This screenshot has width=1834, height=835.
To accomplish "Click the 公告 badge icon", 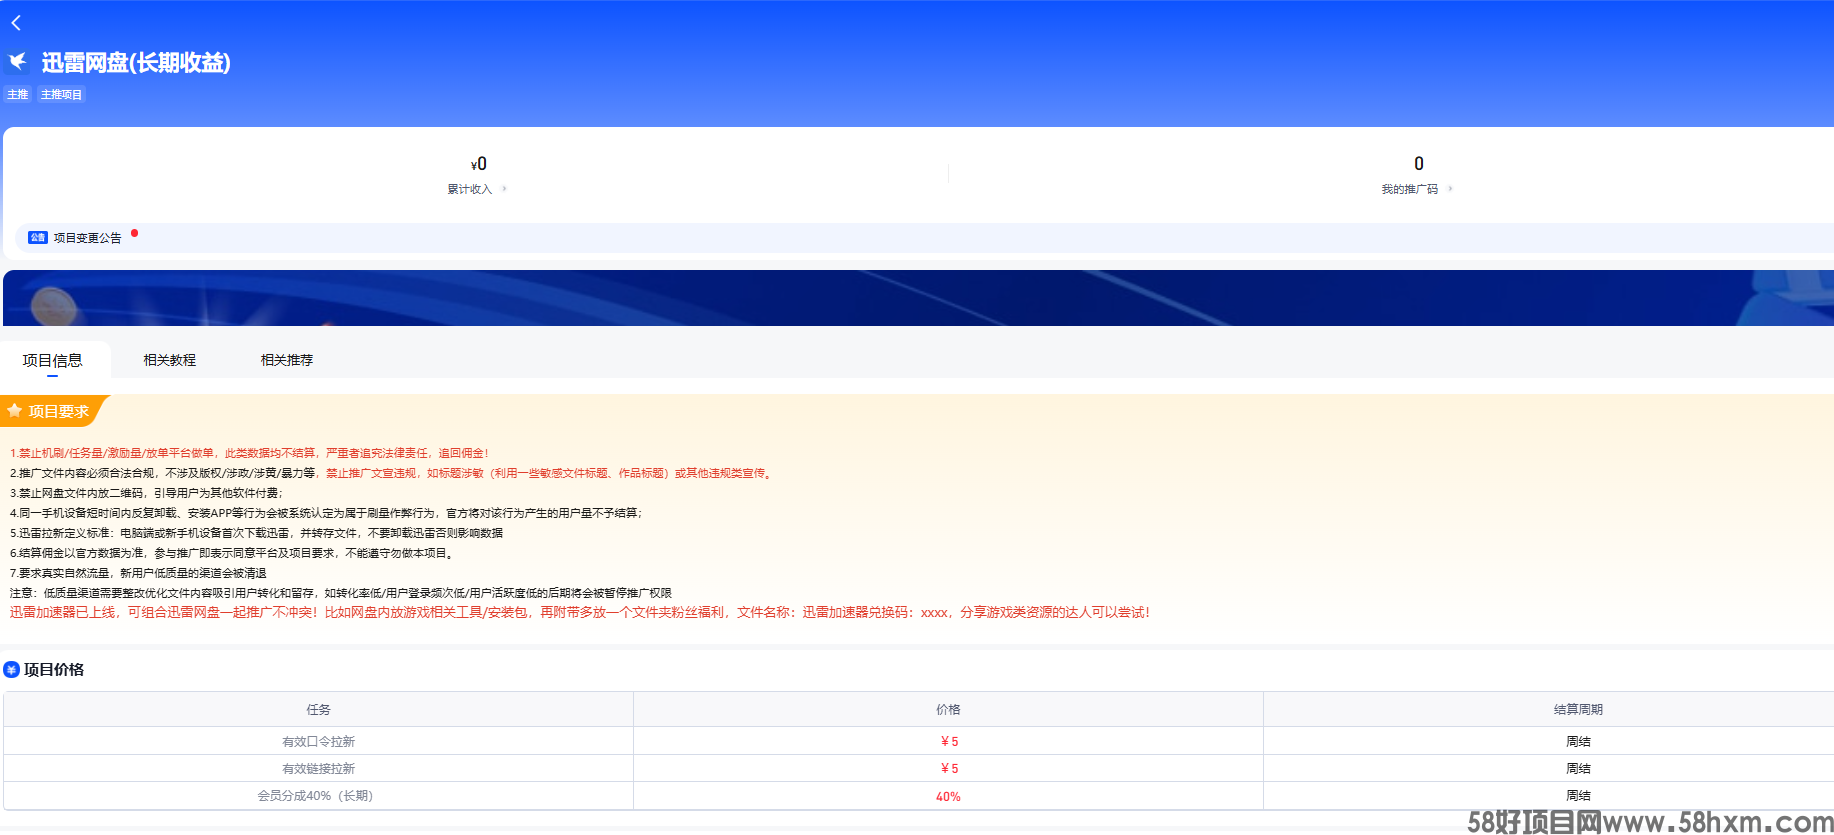I will point(38,237).
